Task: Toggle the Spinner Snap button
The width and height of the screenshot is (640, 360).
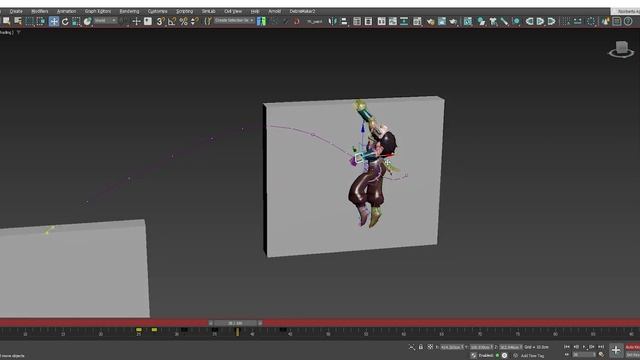Action: coord(195,21)
